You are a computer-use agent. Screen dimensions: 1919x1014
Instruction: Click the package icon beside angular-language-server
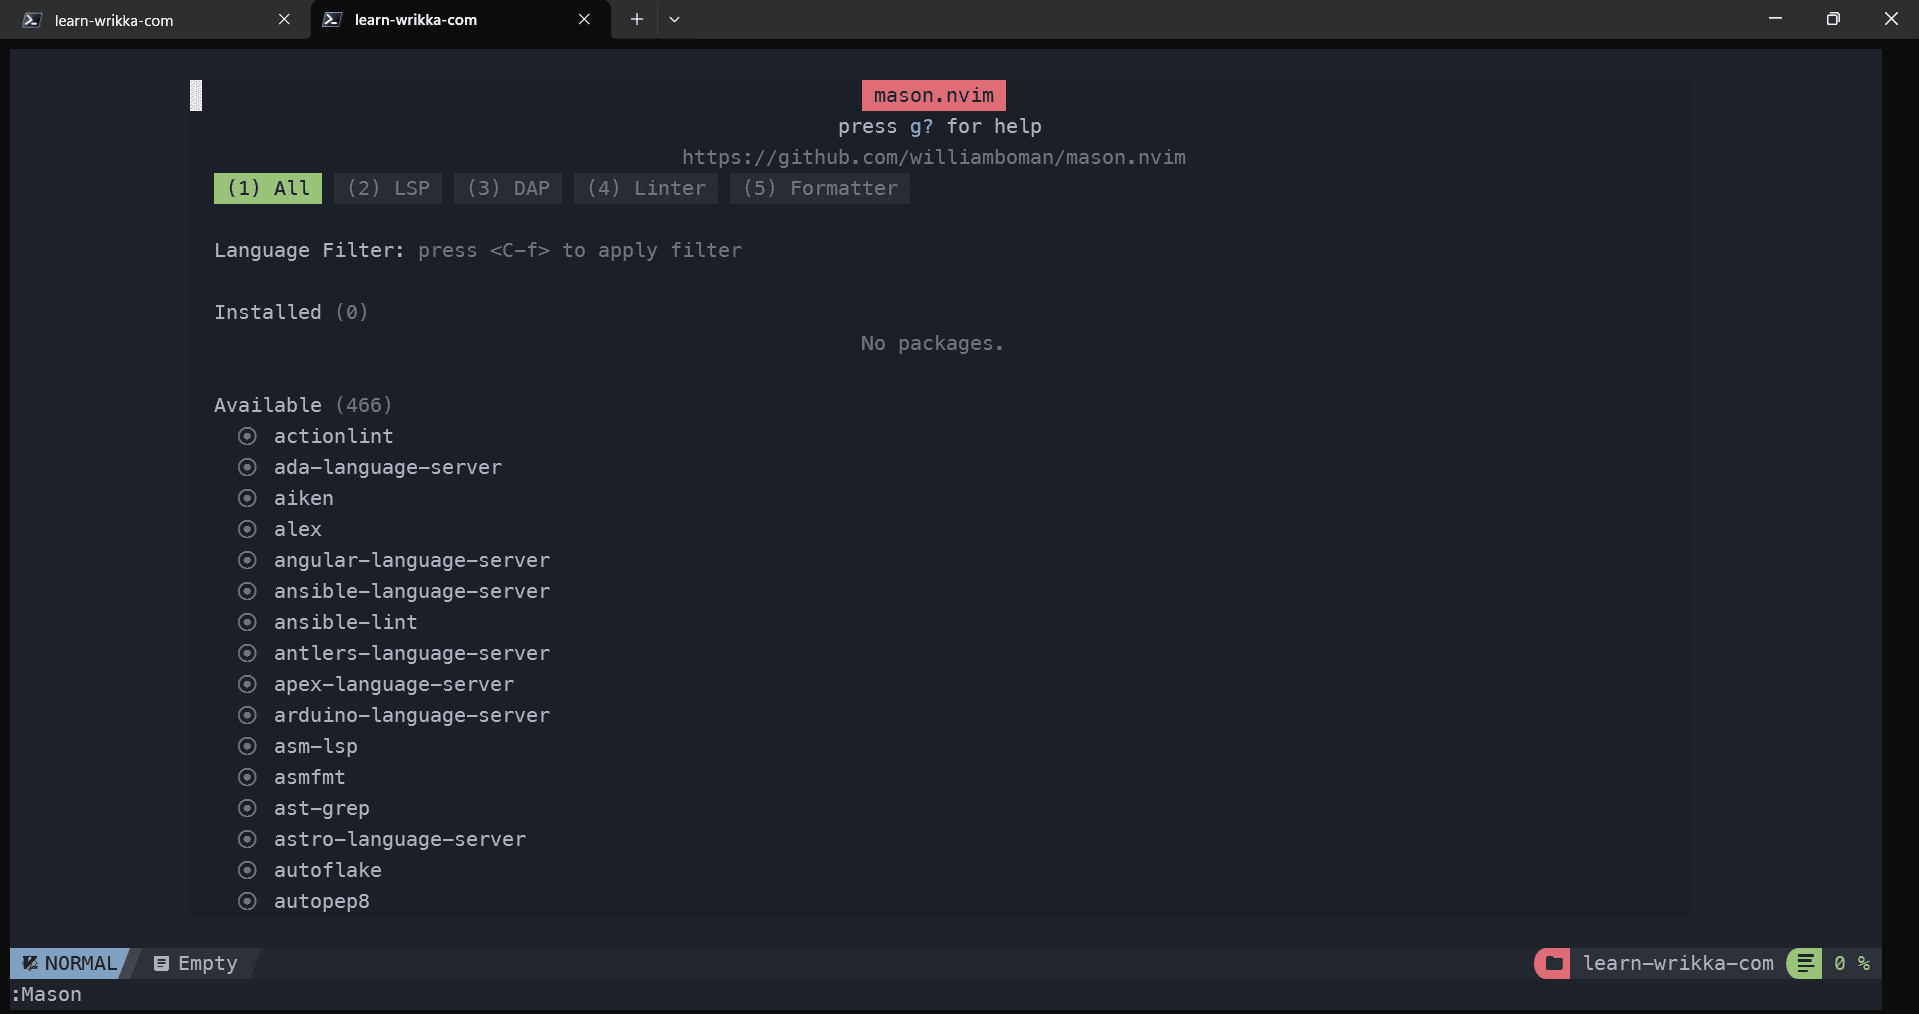tap(247, 560)
